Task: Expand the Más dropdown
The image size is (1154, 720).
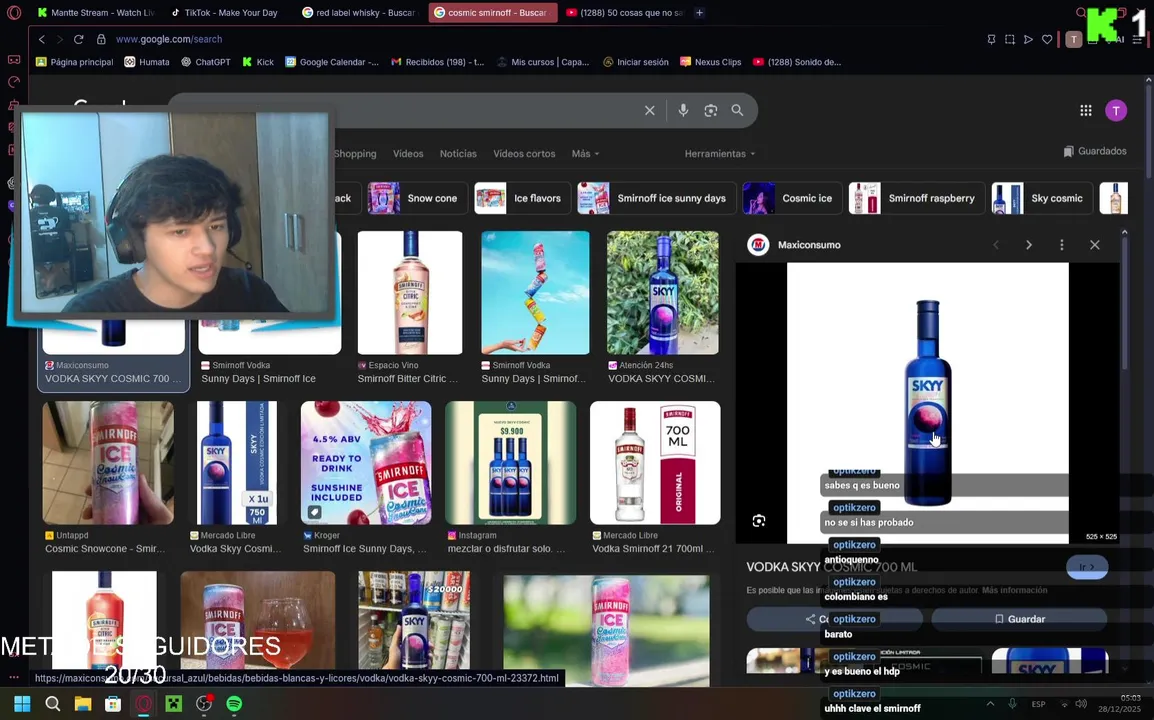Action: click(x=585, y=154)
